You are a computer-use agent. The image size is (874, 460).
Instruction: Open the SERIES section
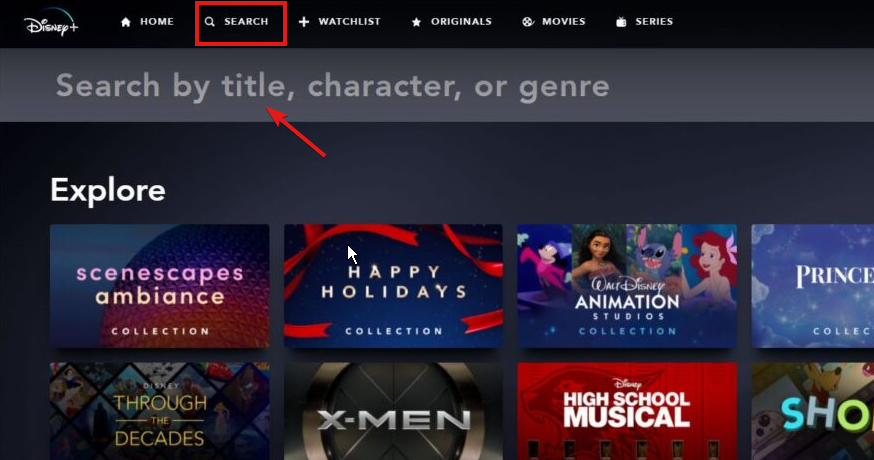654,22
